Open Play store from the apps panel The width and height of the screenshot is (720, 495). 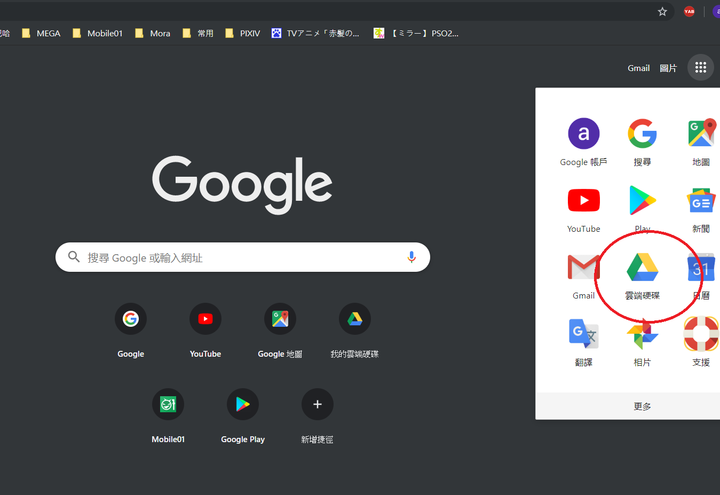pos(642,209)
